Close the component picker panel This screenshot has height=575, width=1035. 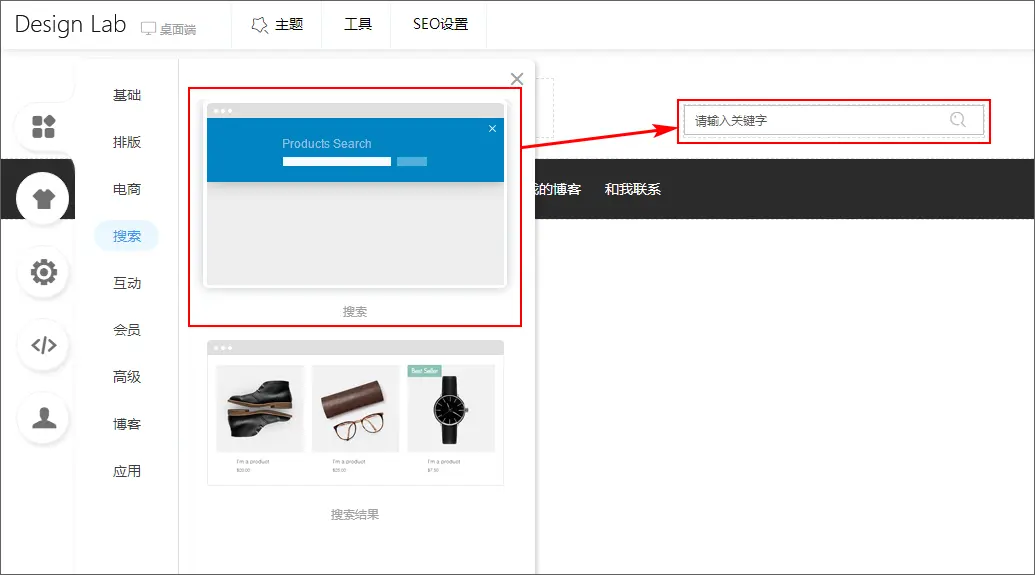click(516, 79)
